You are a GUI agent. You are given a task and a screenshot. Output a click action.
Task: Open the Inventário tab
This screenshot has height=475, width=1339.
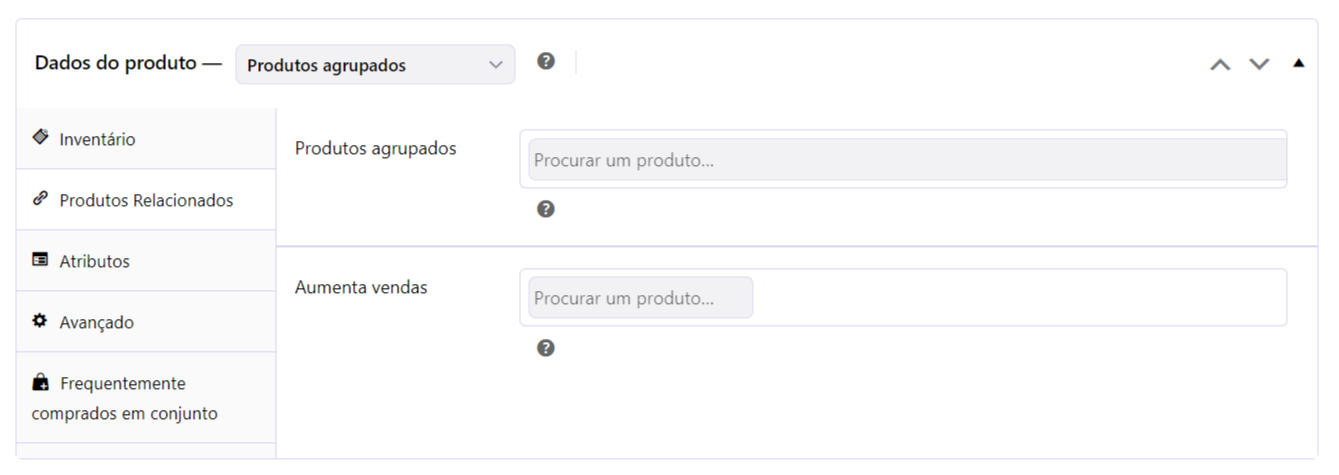tap(146, 139)
